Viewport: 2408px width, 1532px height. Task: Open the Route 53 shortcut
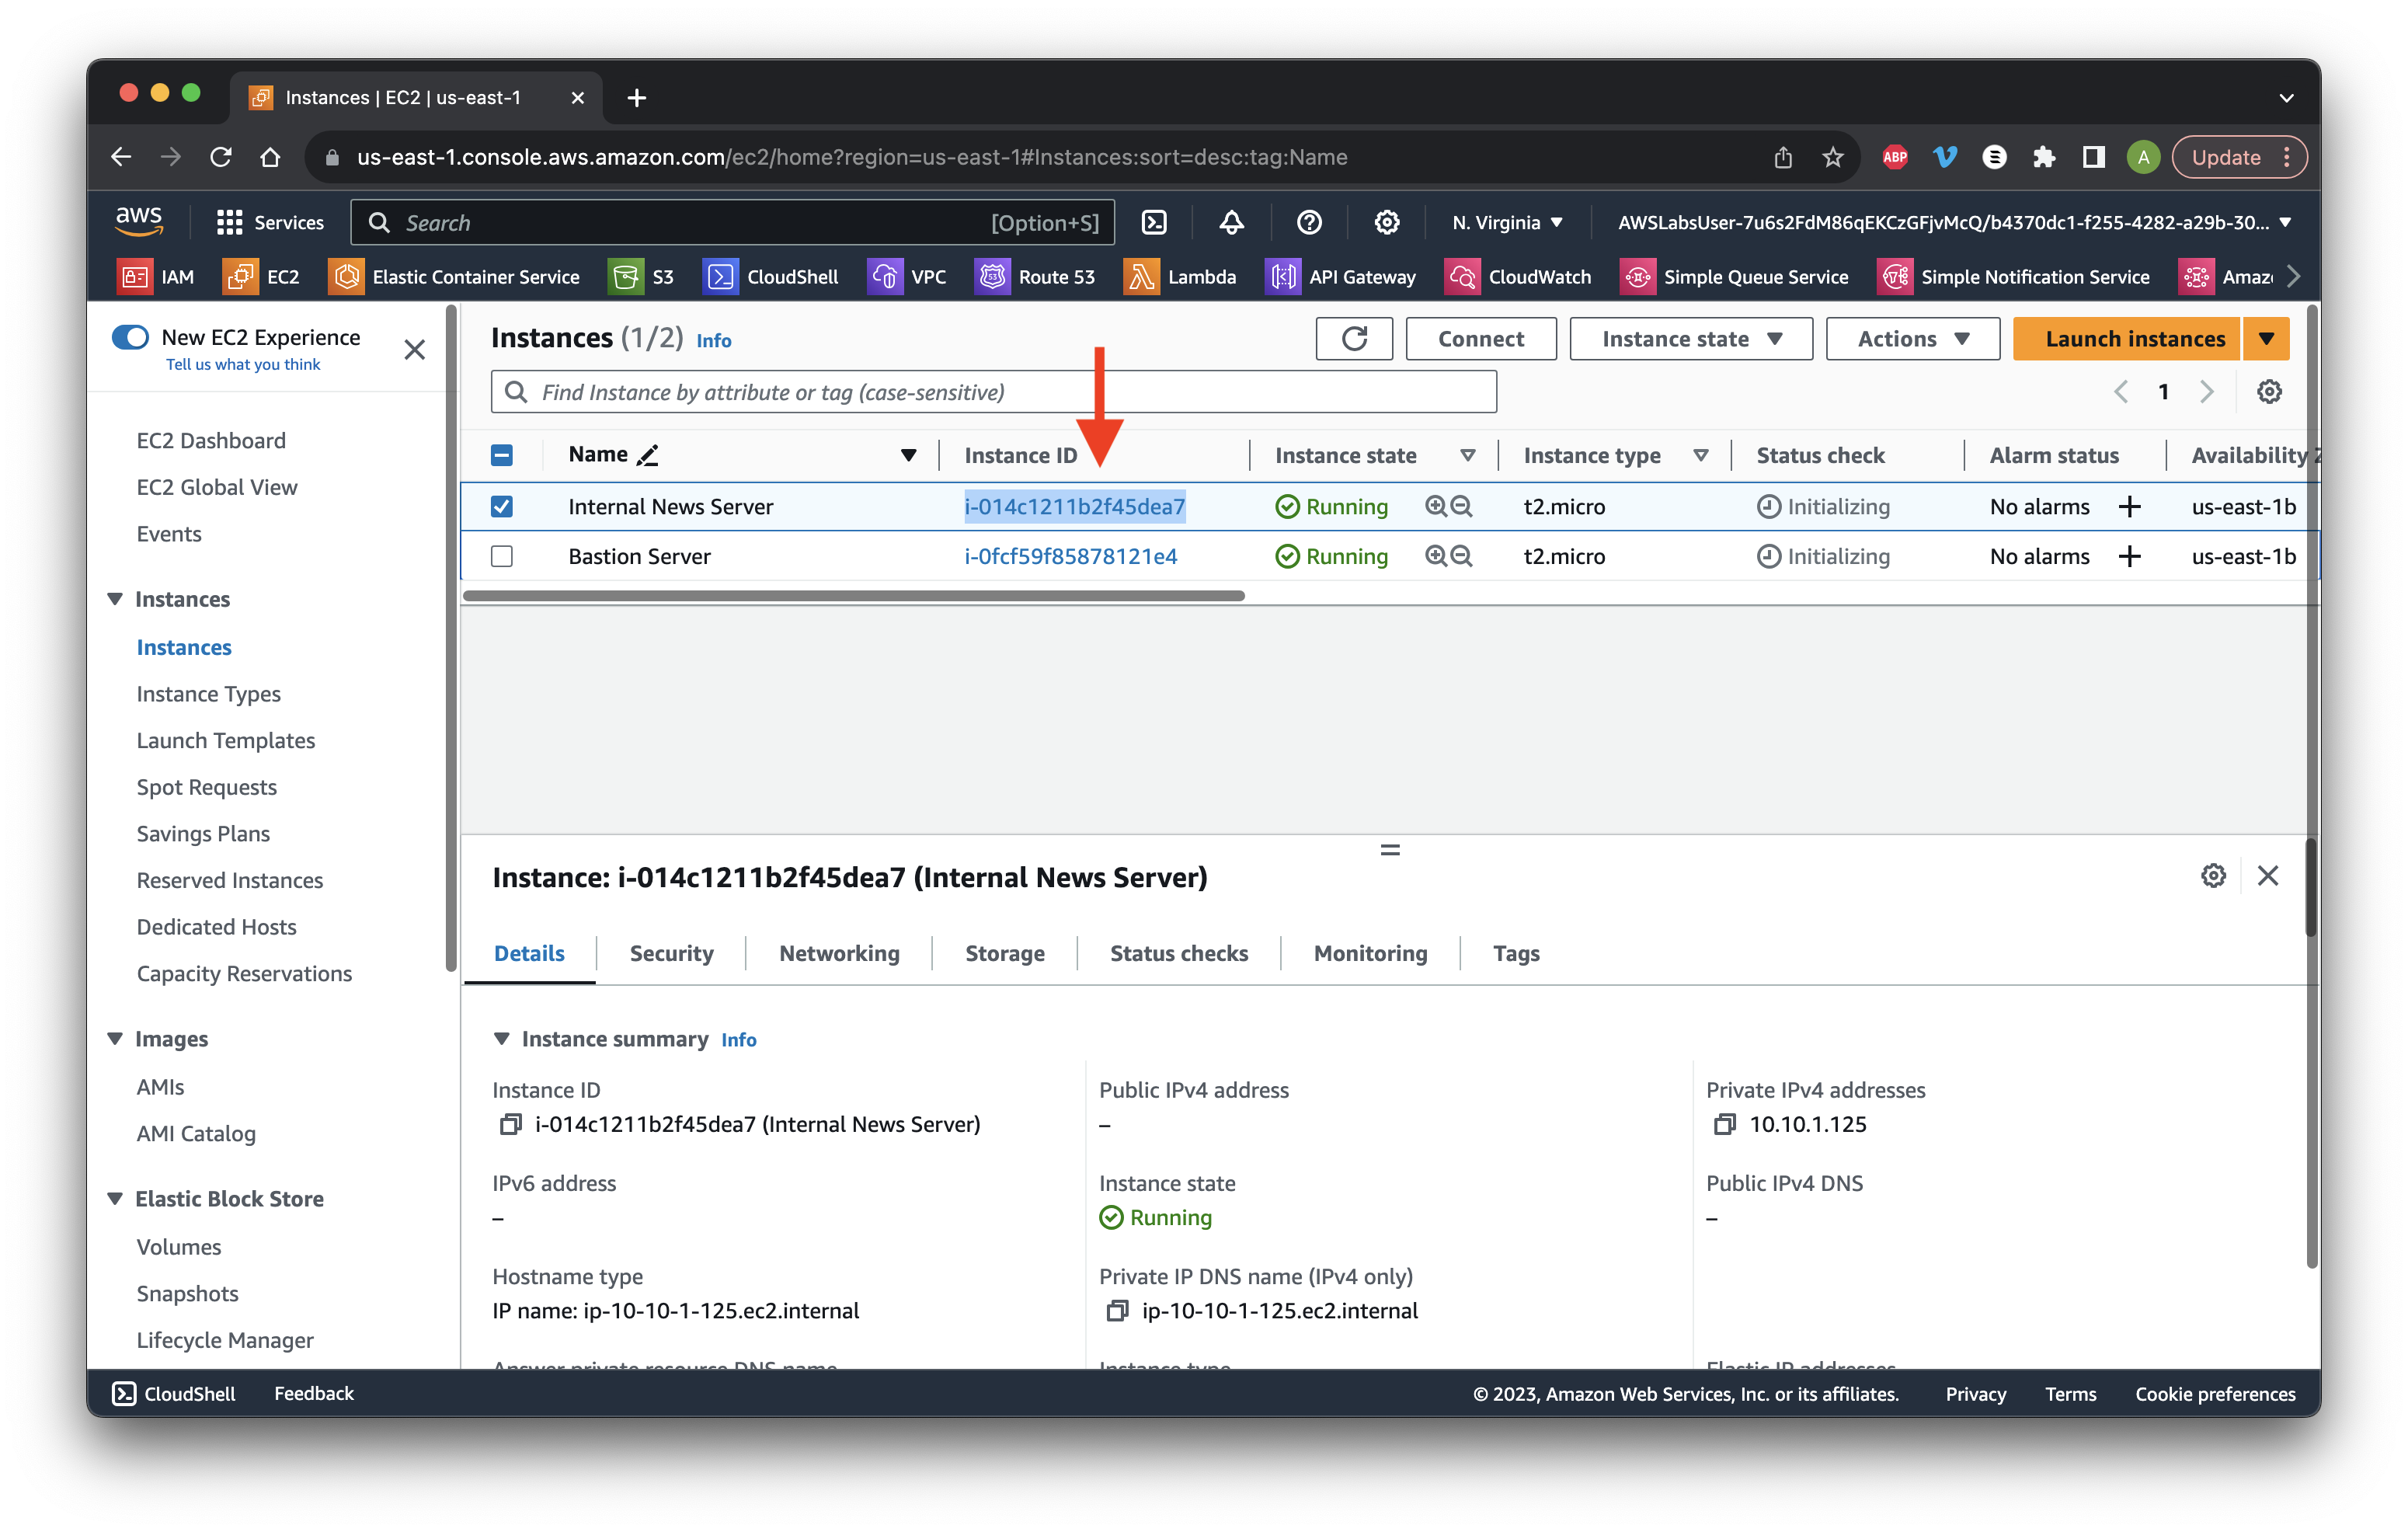pyautogui.click(x=1035, y=277)
